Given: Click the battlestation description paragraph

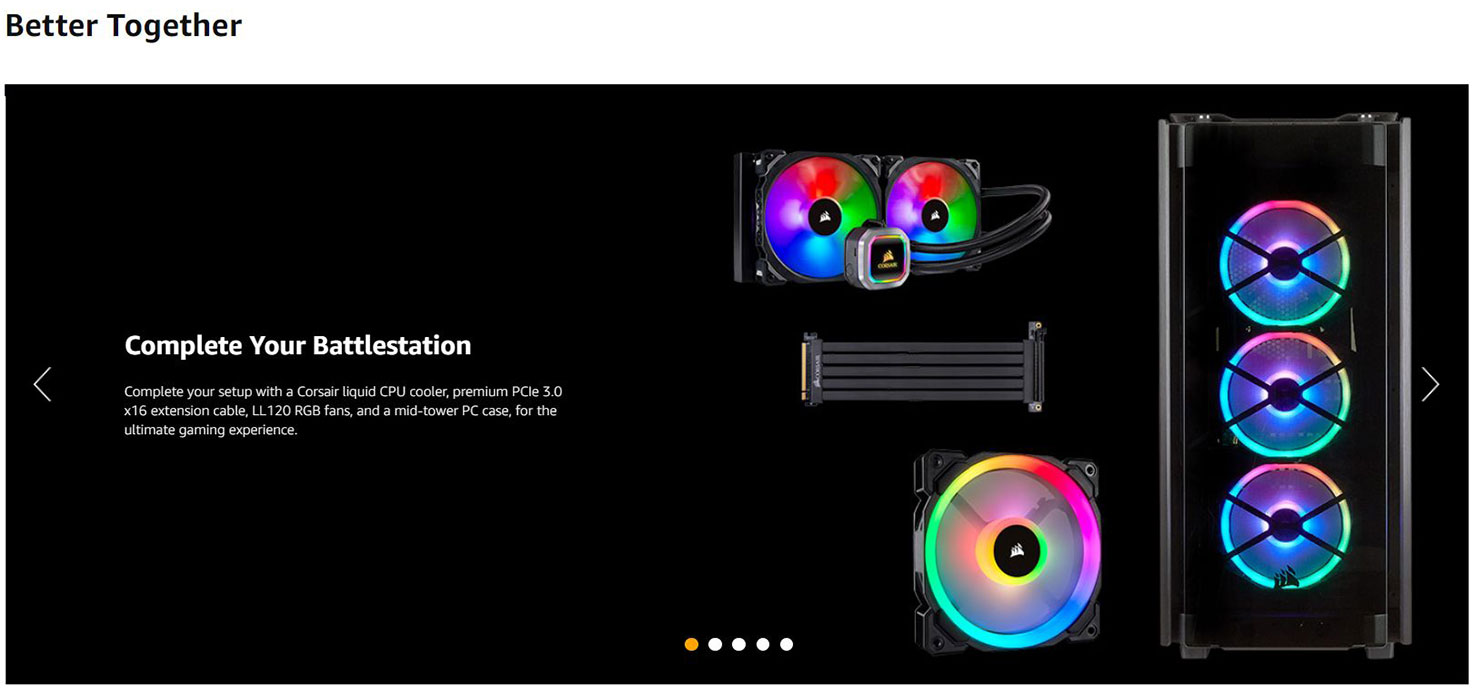Looking at the screenshot, I should 341,410.
